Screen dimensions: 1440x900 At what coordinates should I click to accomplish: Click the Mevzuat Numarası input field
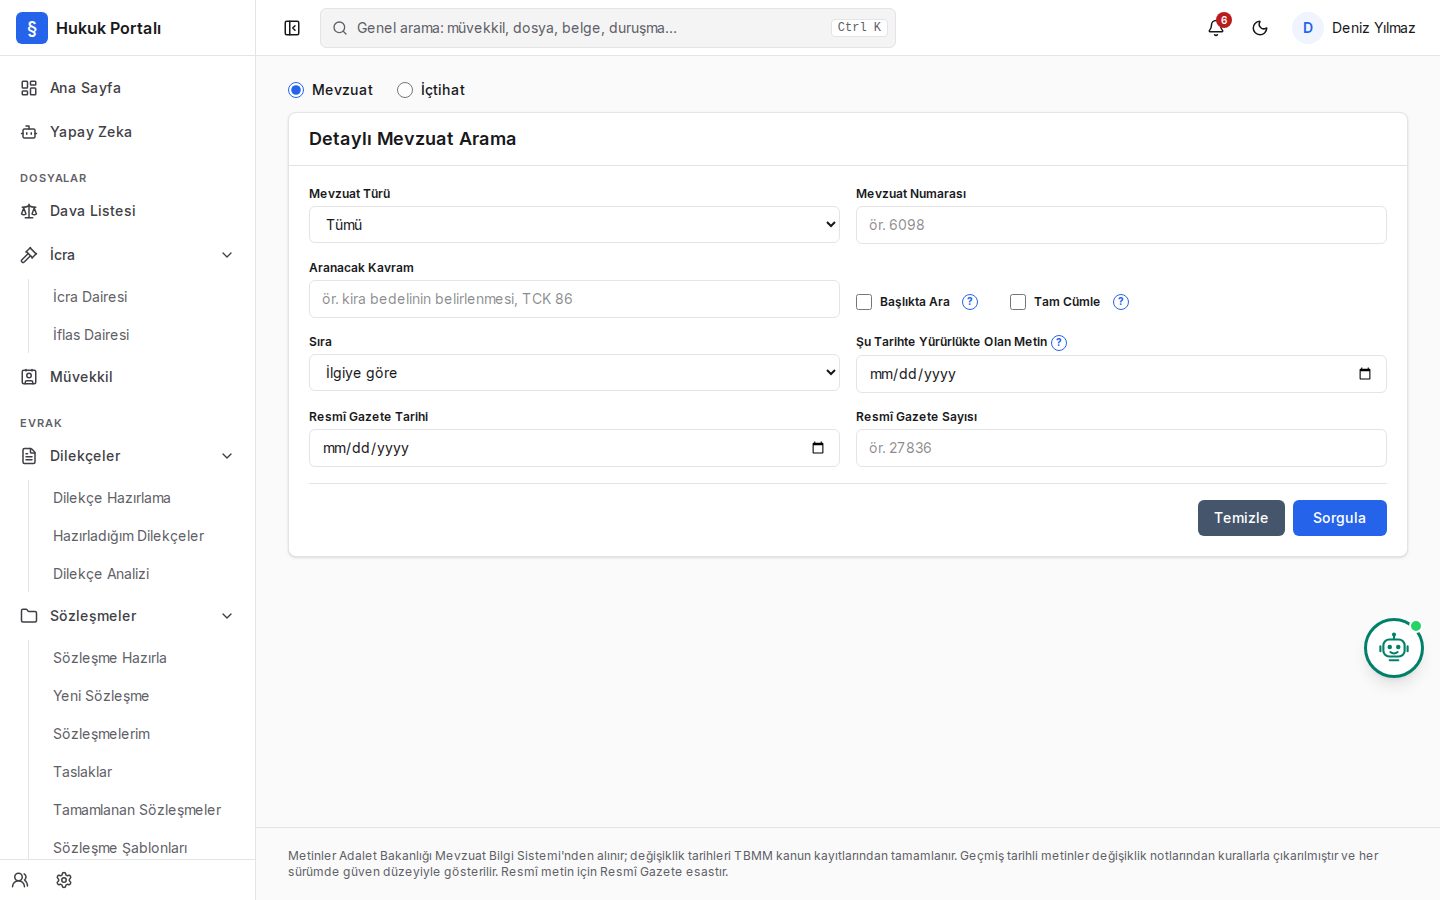click(x=1121, y=225)
